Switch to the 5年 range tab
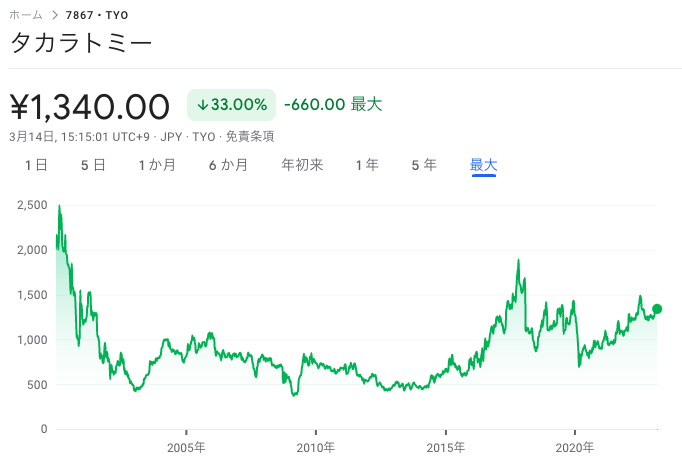 coord(424,165)
